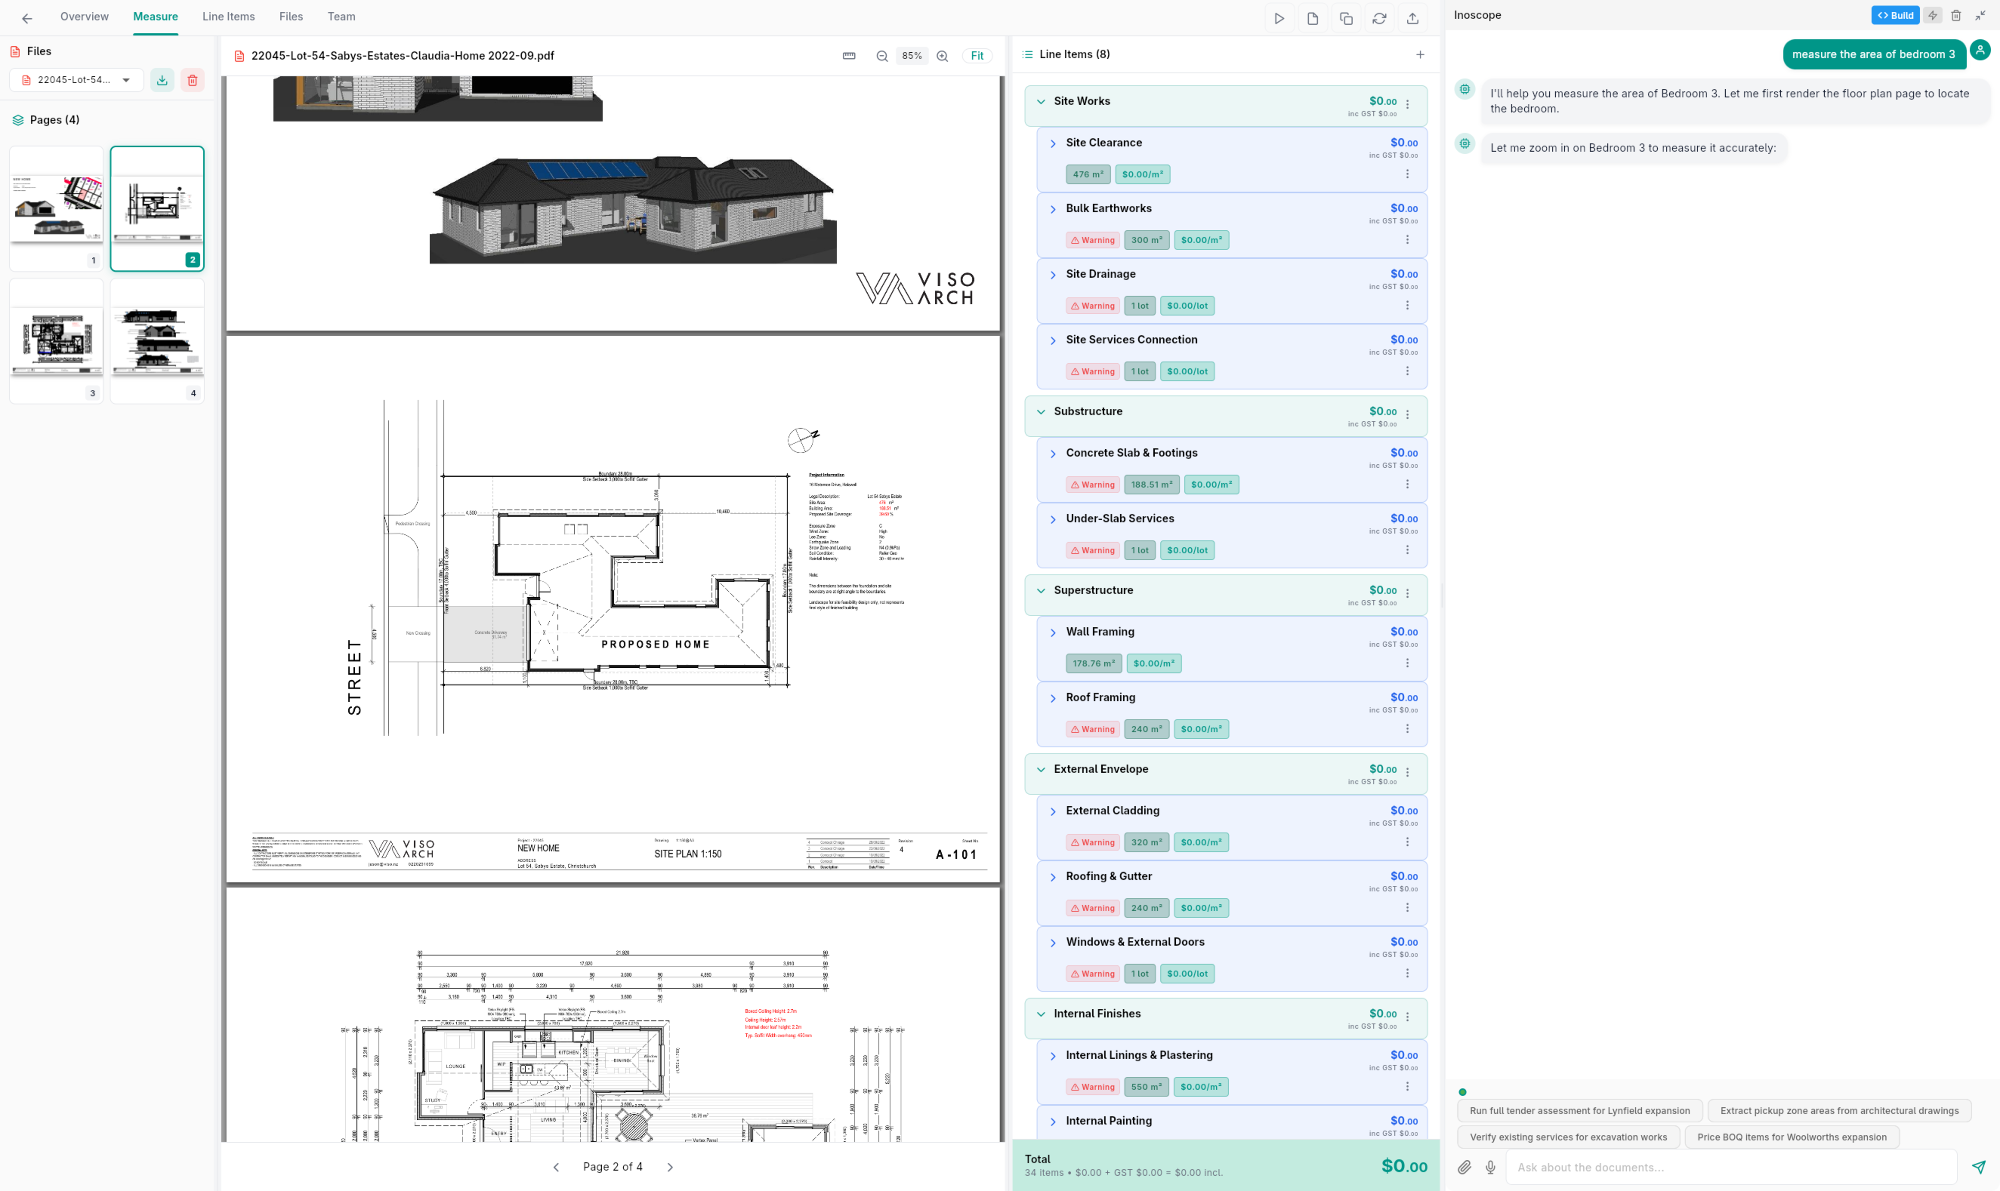This screenshot has width=2000, height=1191.
Task: Open page 3 thumbnail in Pages panel
Action: (x=56, y=340)
